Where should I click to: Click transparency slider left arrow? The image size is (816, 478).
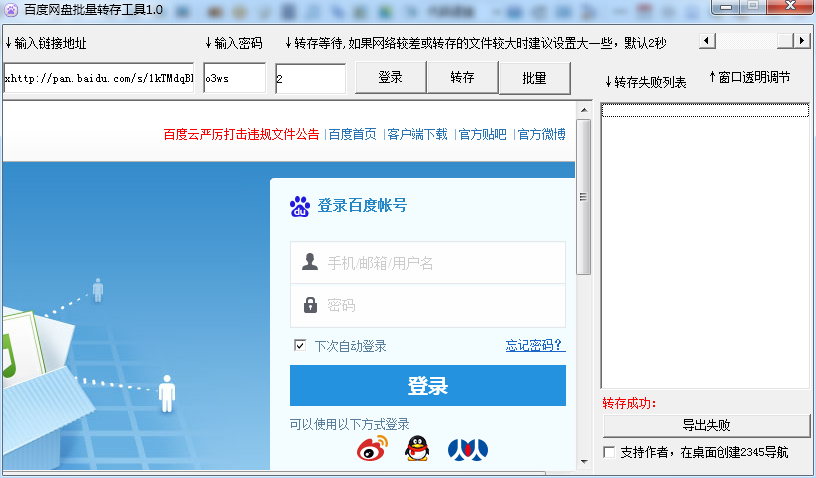point(707,41)
